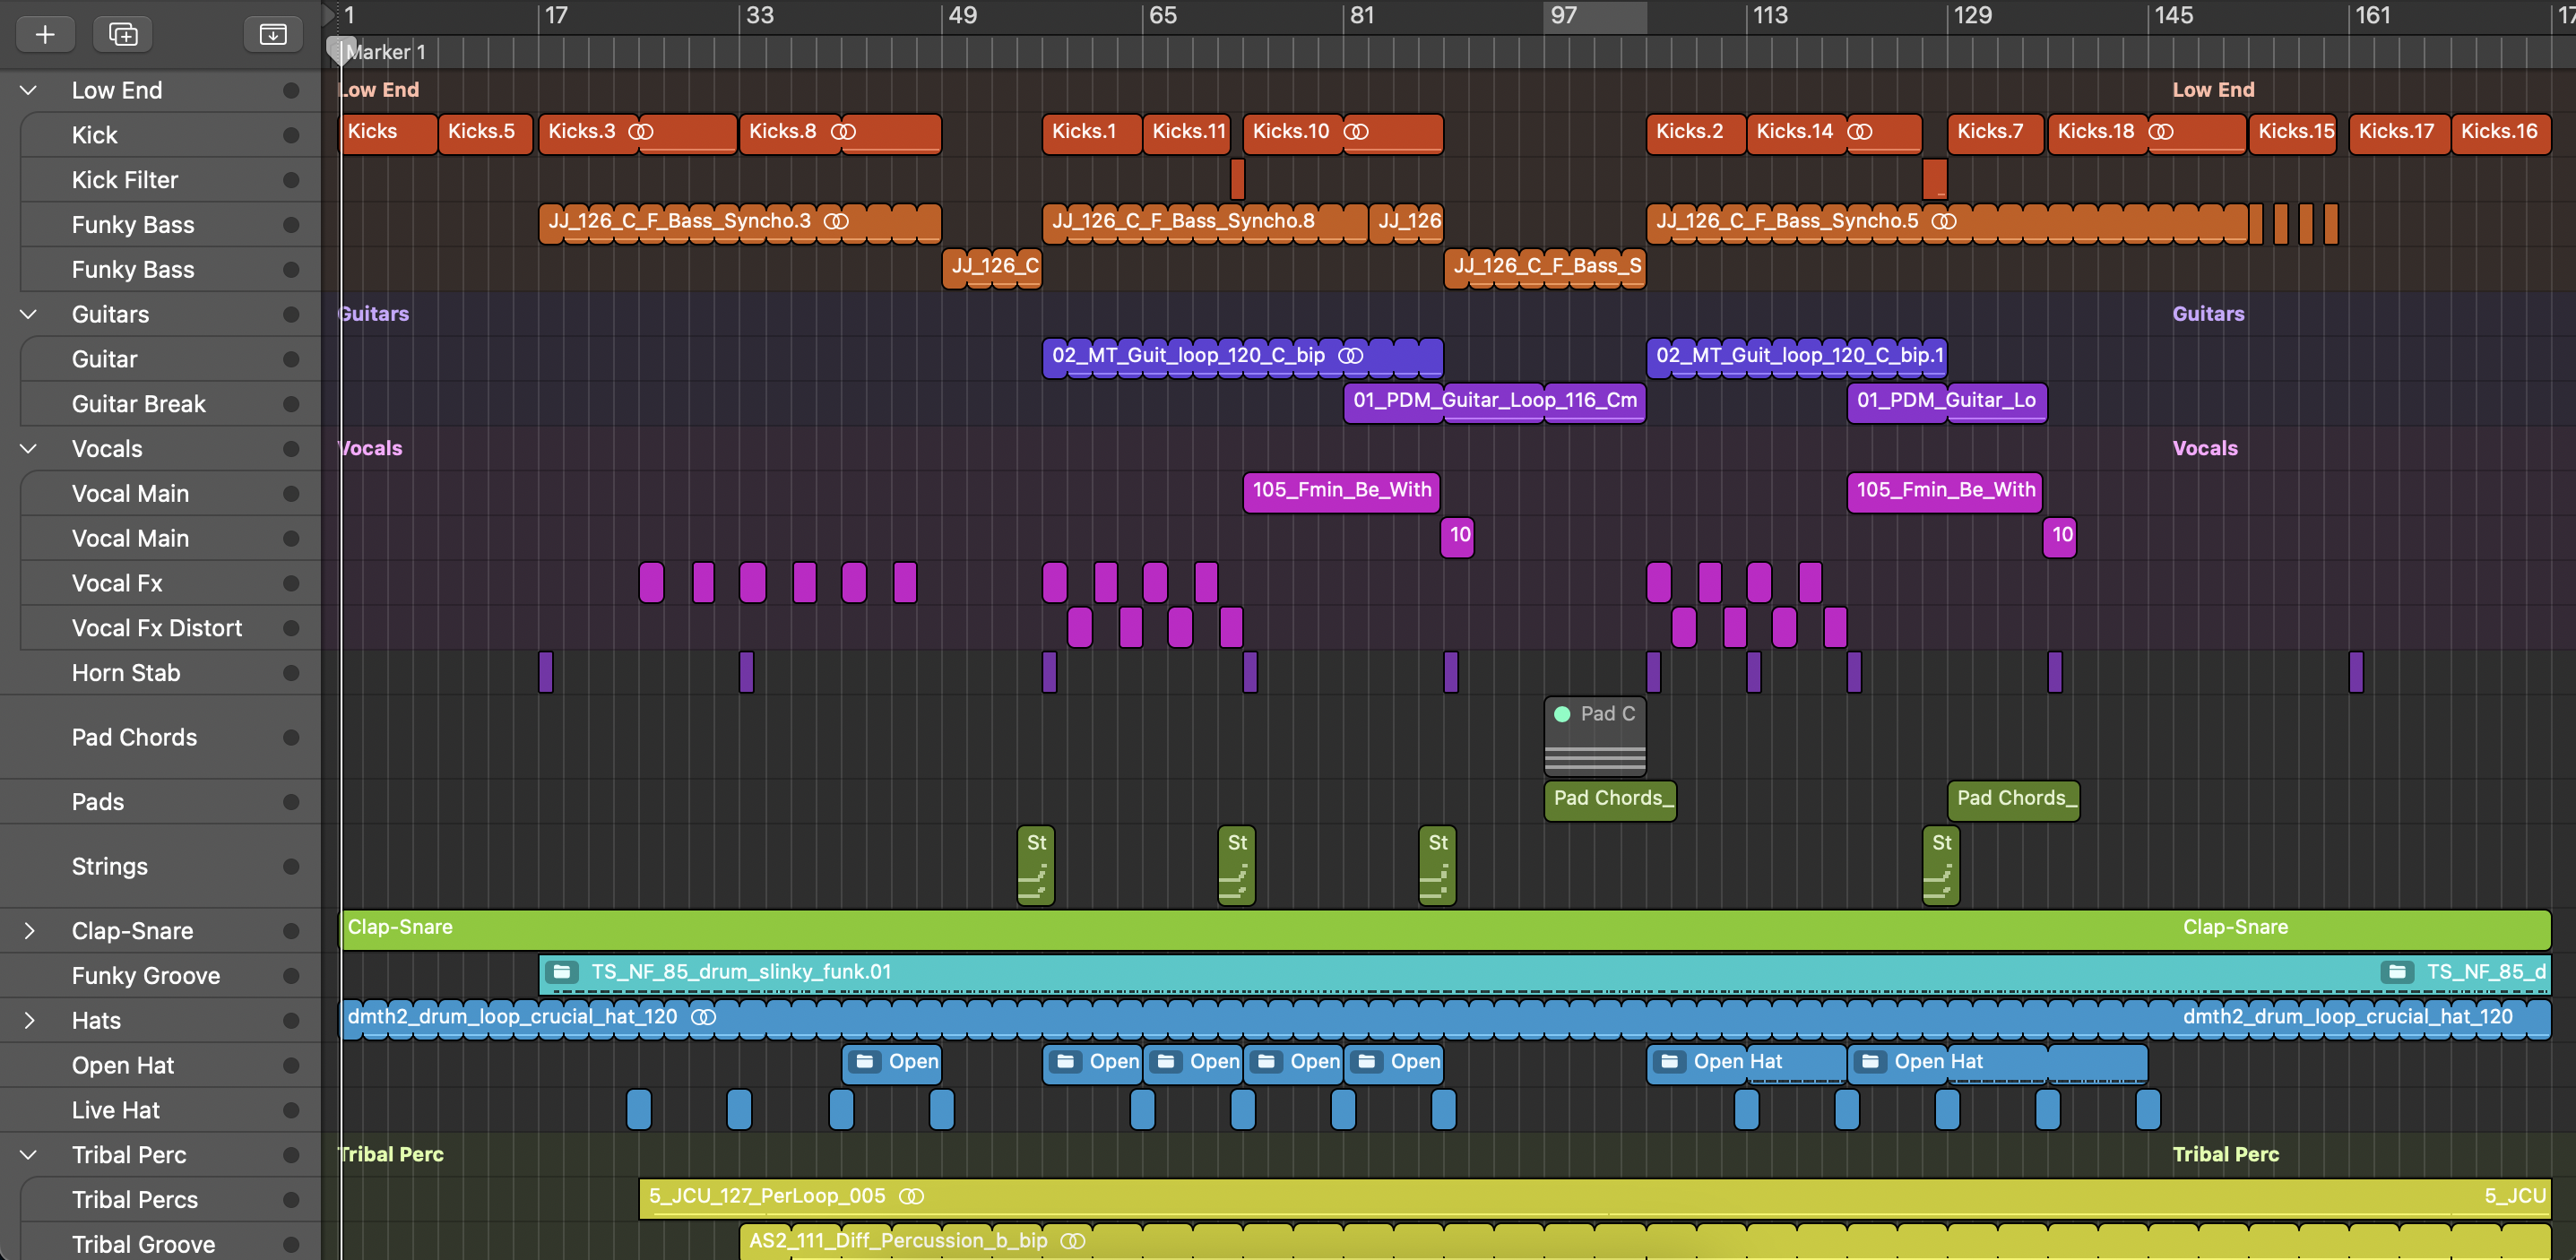Toggle the Vocal Fx Distort track dot
Screen dimensions: 2576x1260
click(291, 629)
